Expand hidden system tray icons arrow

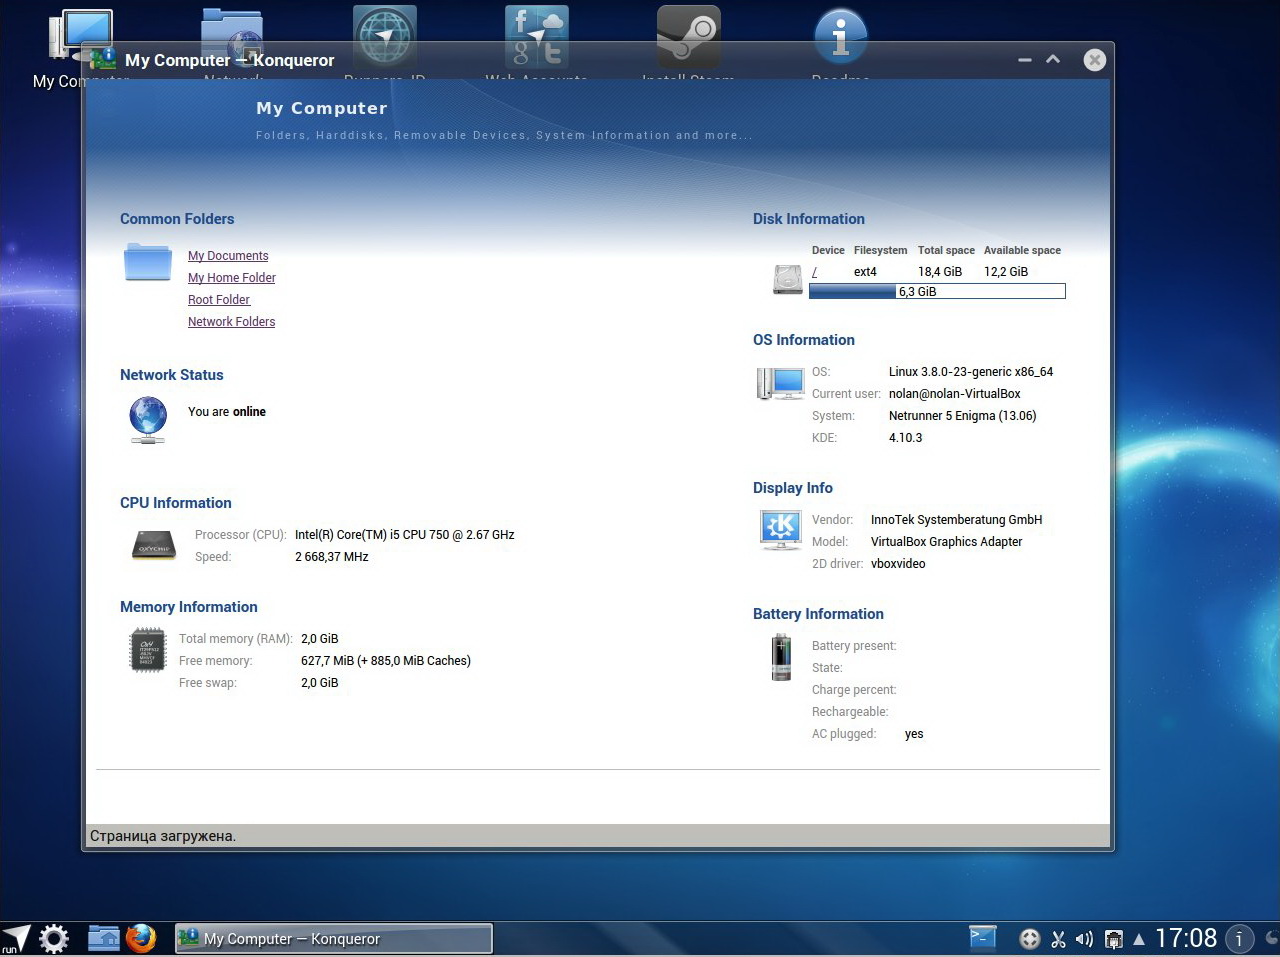1138,939
